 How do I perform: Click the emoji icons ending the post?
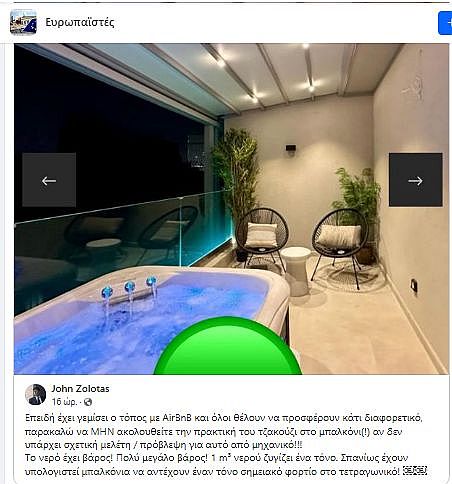point(415,471)
